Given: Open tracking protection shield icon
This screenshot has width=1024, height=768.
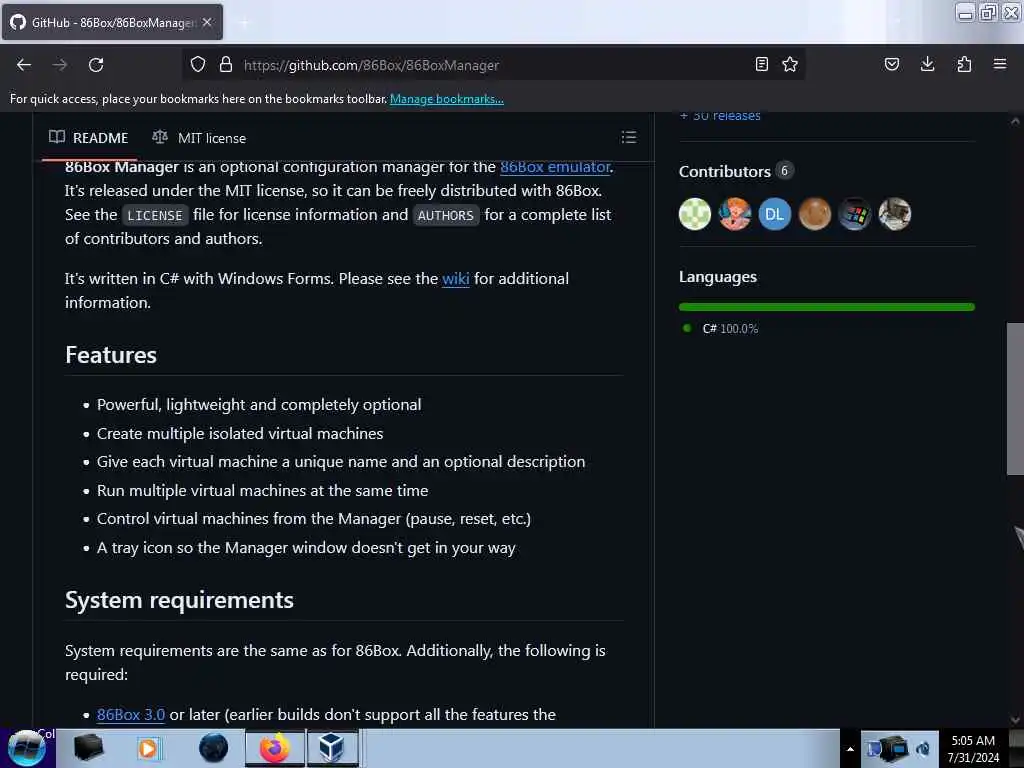Looking at the screenshot, I should 198,65.
